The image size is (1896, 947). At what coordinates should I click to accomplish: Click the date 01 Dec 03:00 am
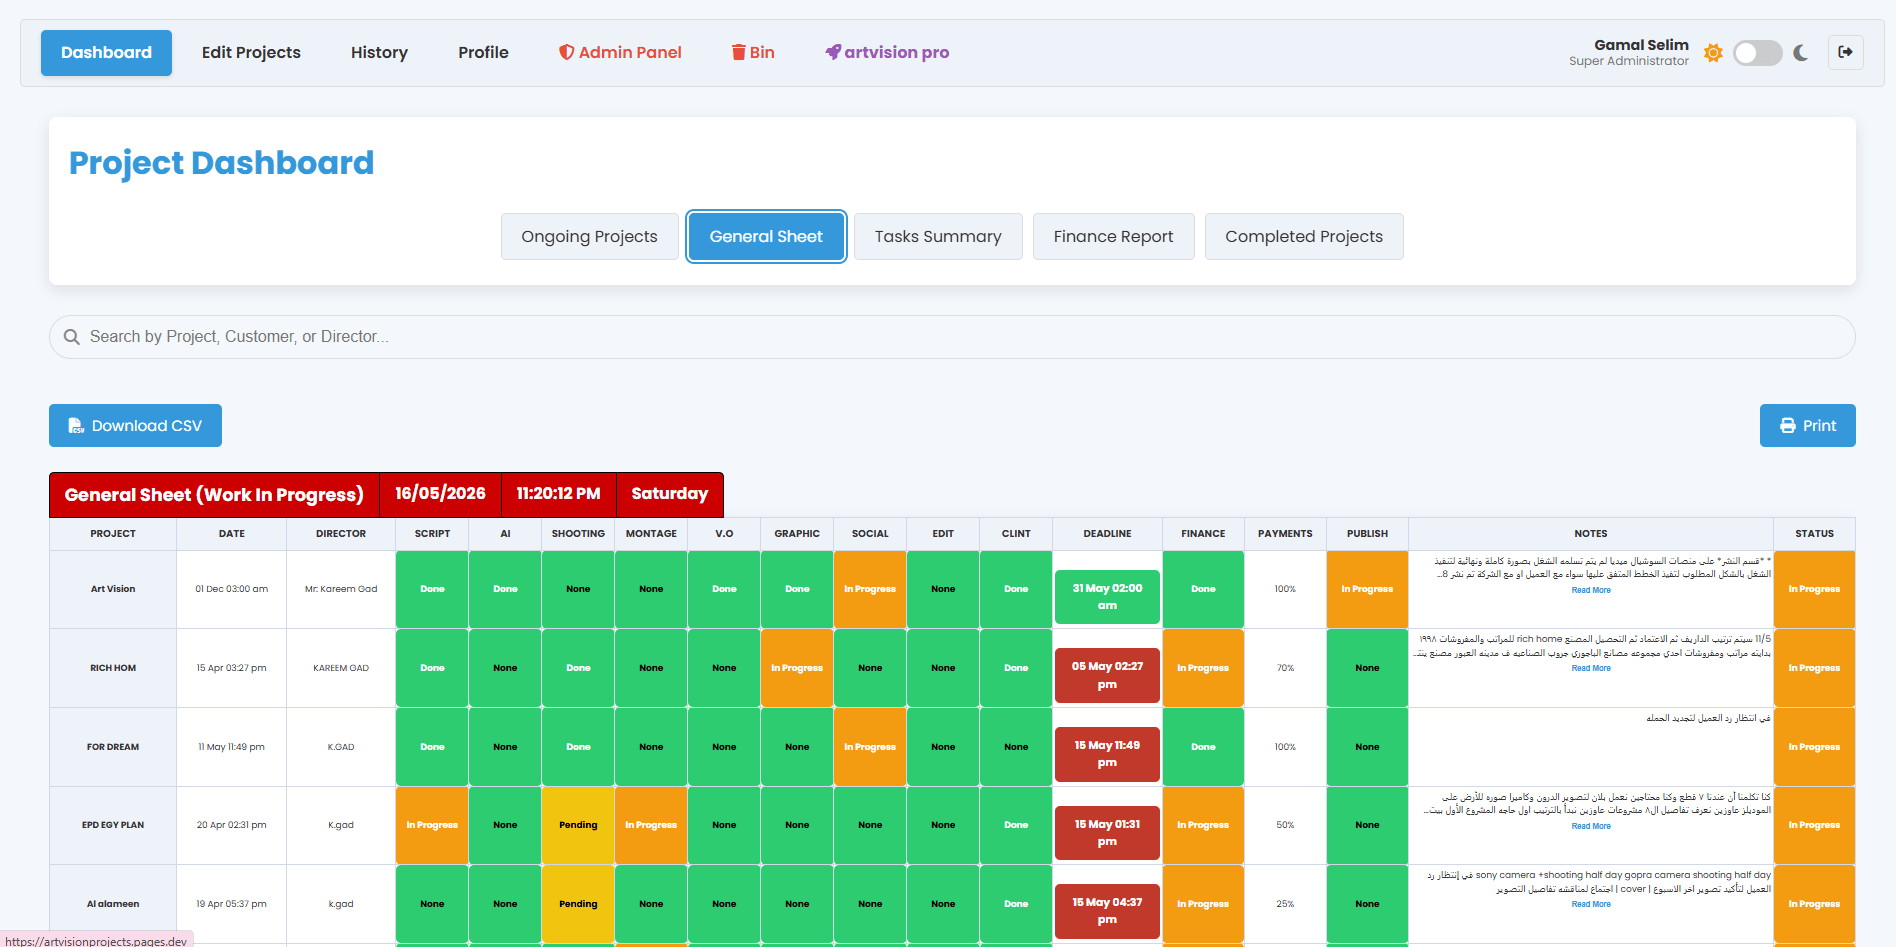point(232,589)
